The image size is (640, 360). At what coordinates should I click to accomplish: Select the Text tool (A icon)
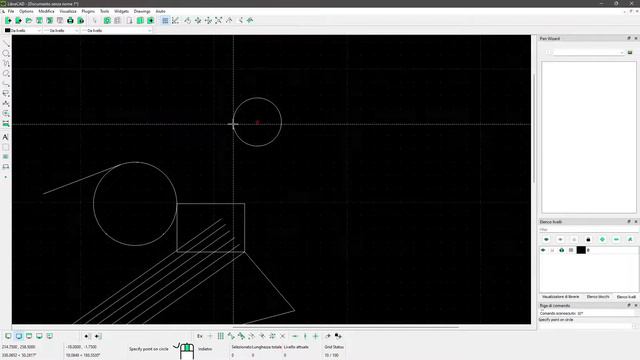click(6, 137)
